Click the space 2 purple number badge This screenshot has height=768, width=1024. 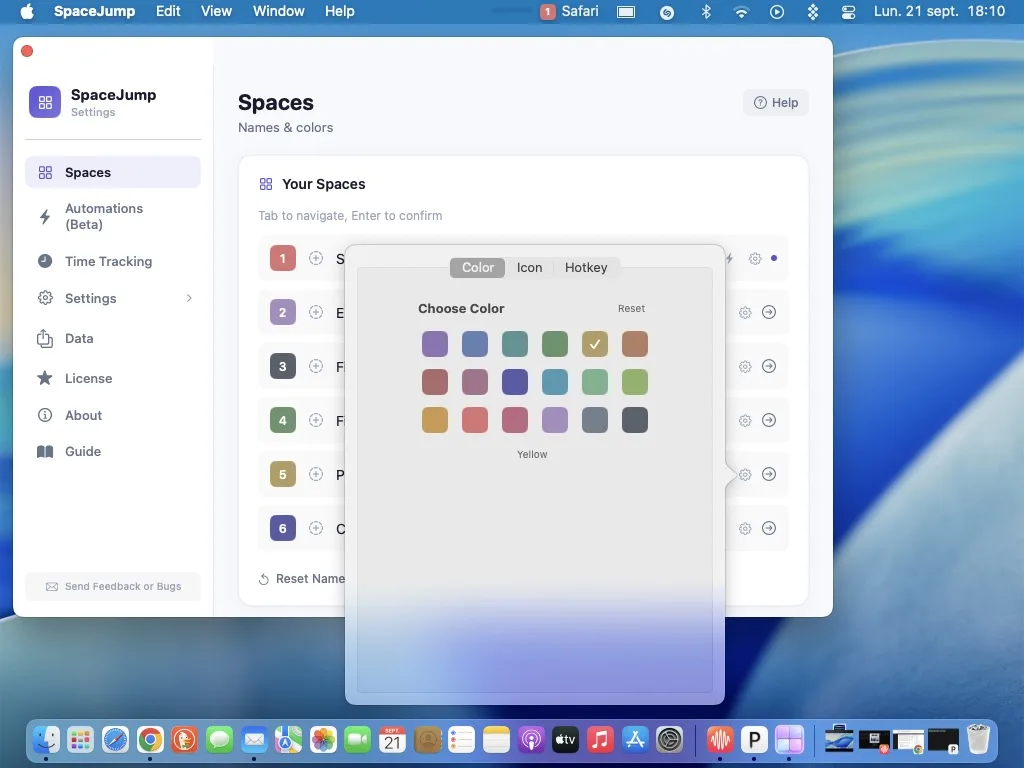283,312
